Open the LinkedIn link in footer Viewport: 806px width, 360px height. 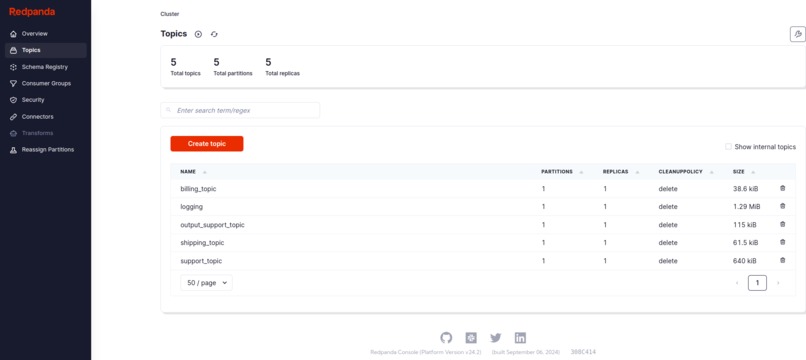point(520,338)
